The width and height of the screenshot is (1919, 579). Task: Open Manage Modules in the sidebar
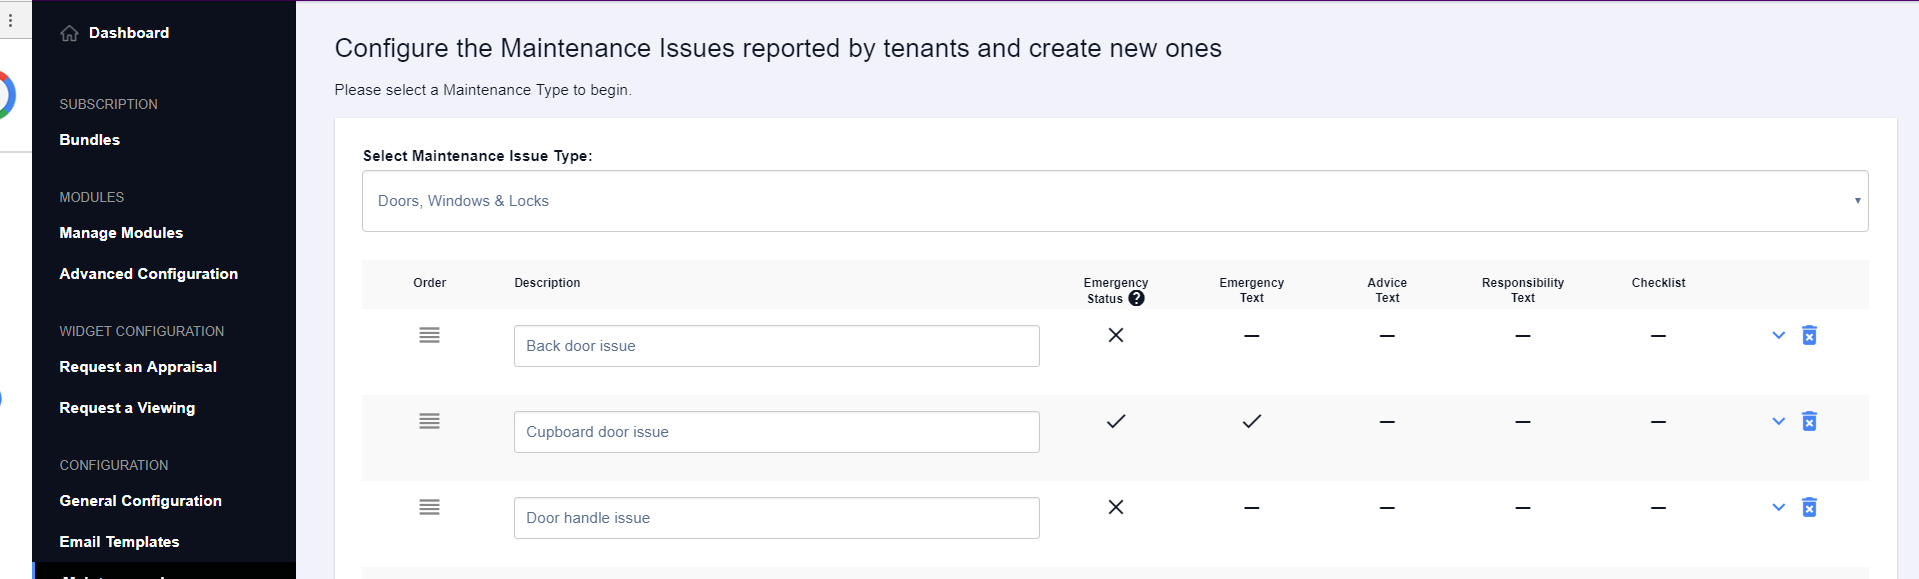(121, 233)
